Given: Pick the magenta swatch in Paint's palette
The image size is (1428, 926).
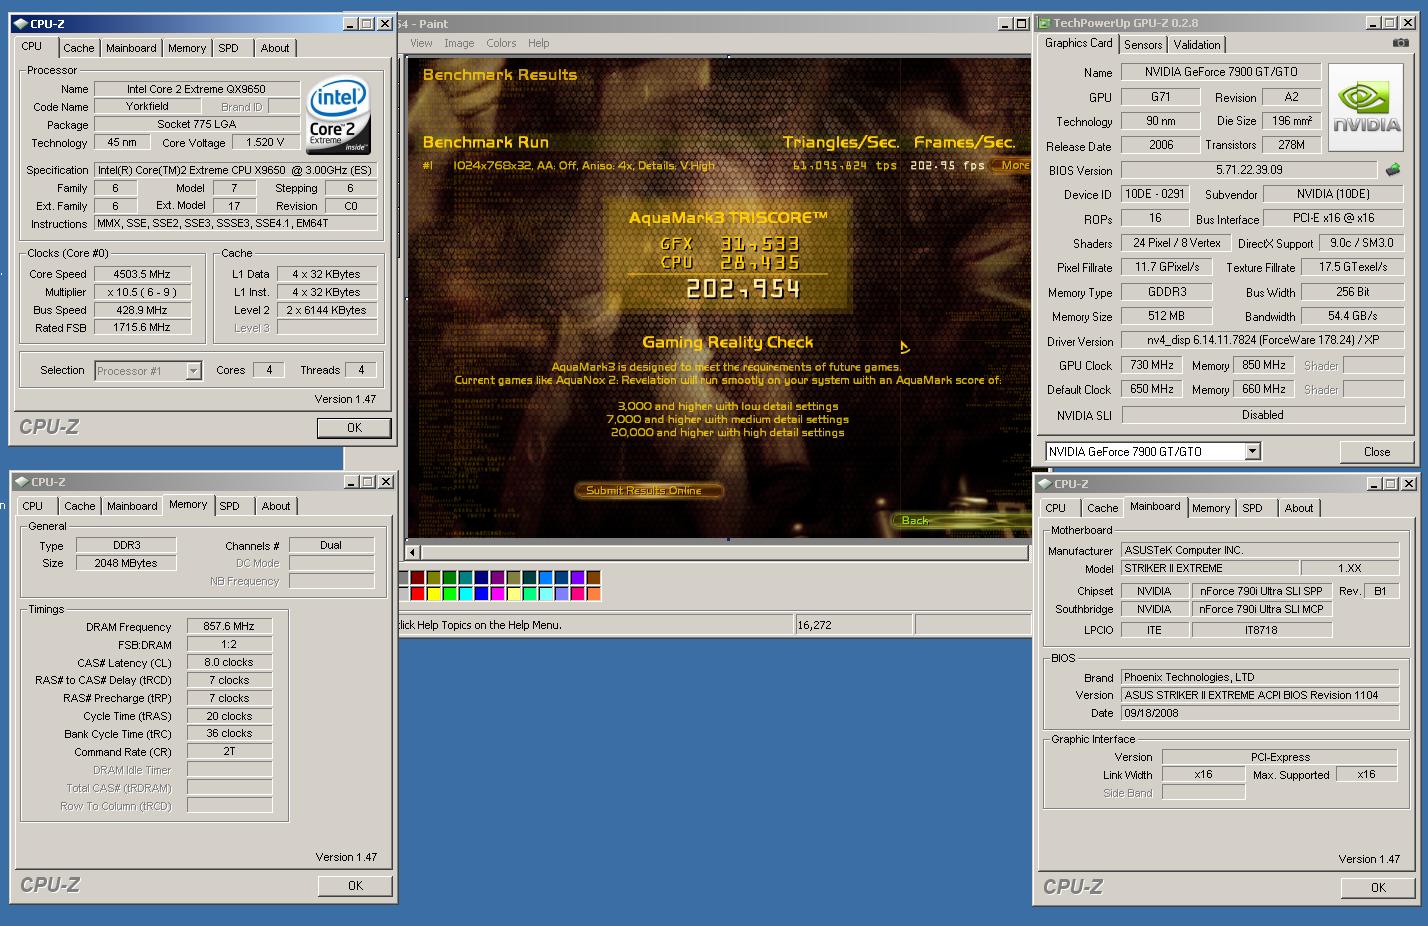Looking at the screenshot, I should click(x=498, y=594).
